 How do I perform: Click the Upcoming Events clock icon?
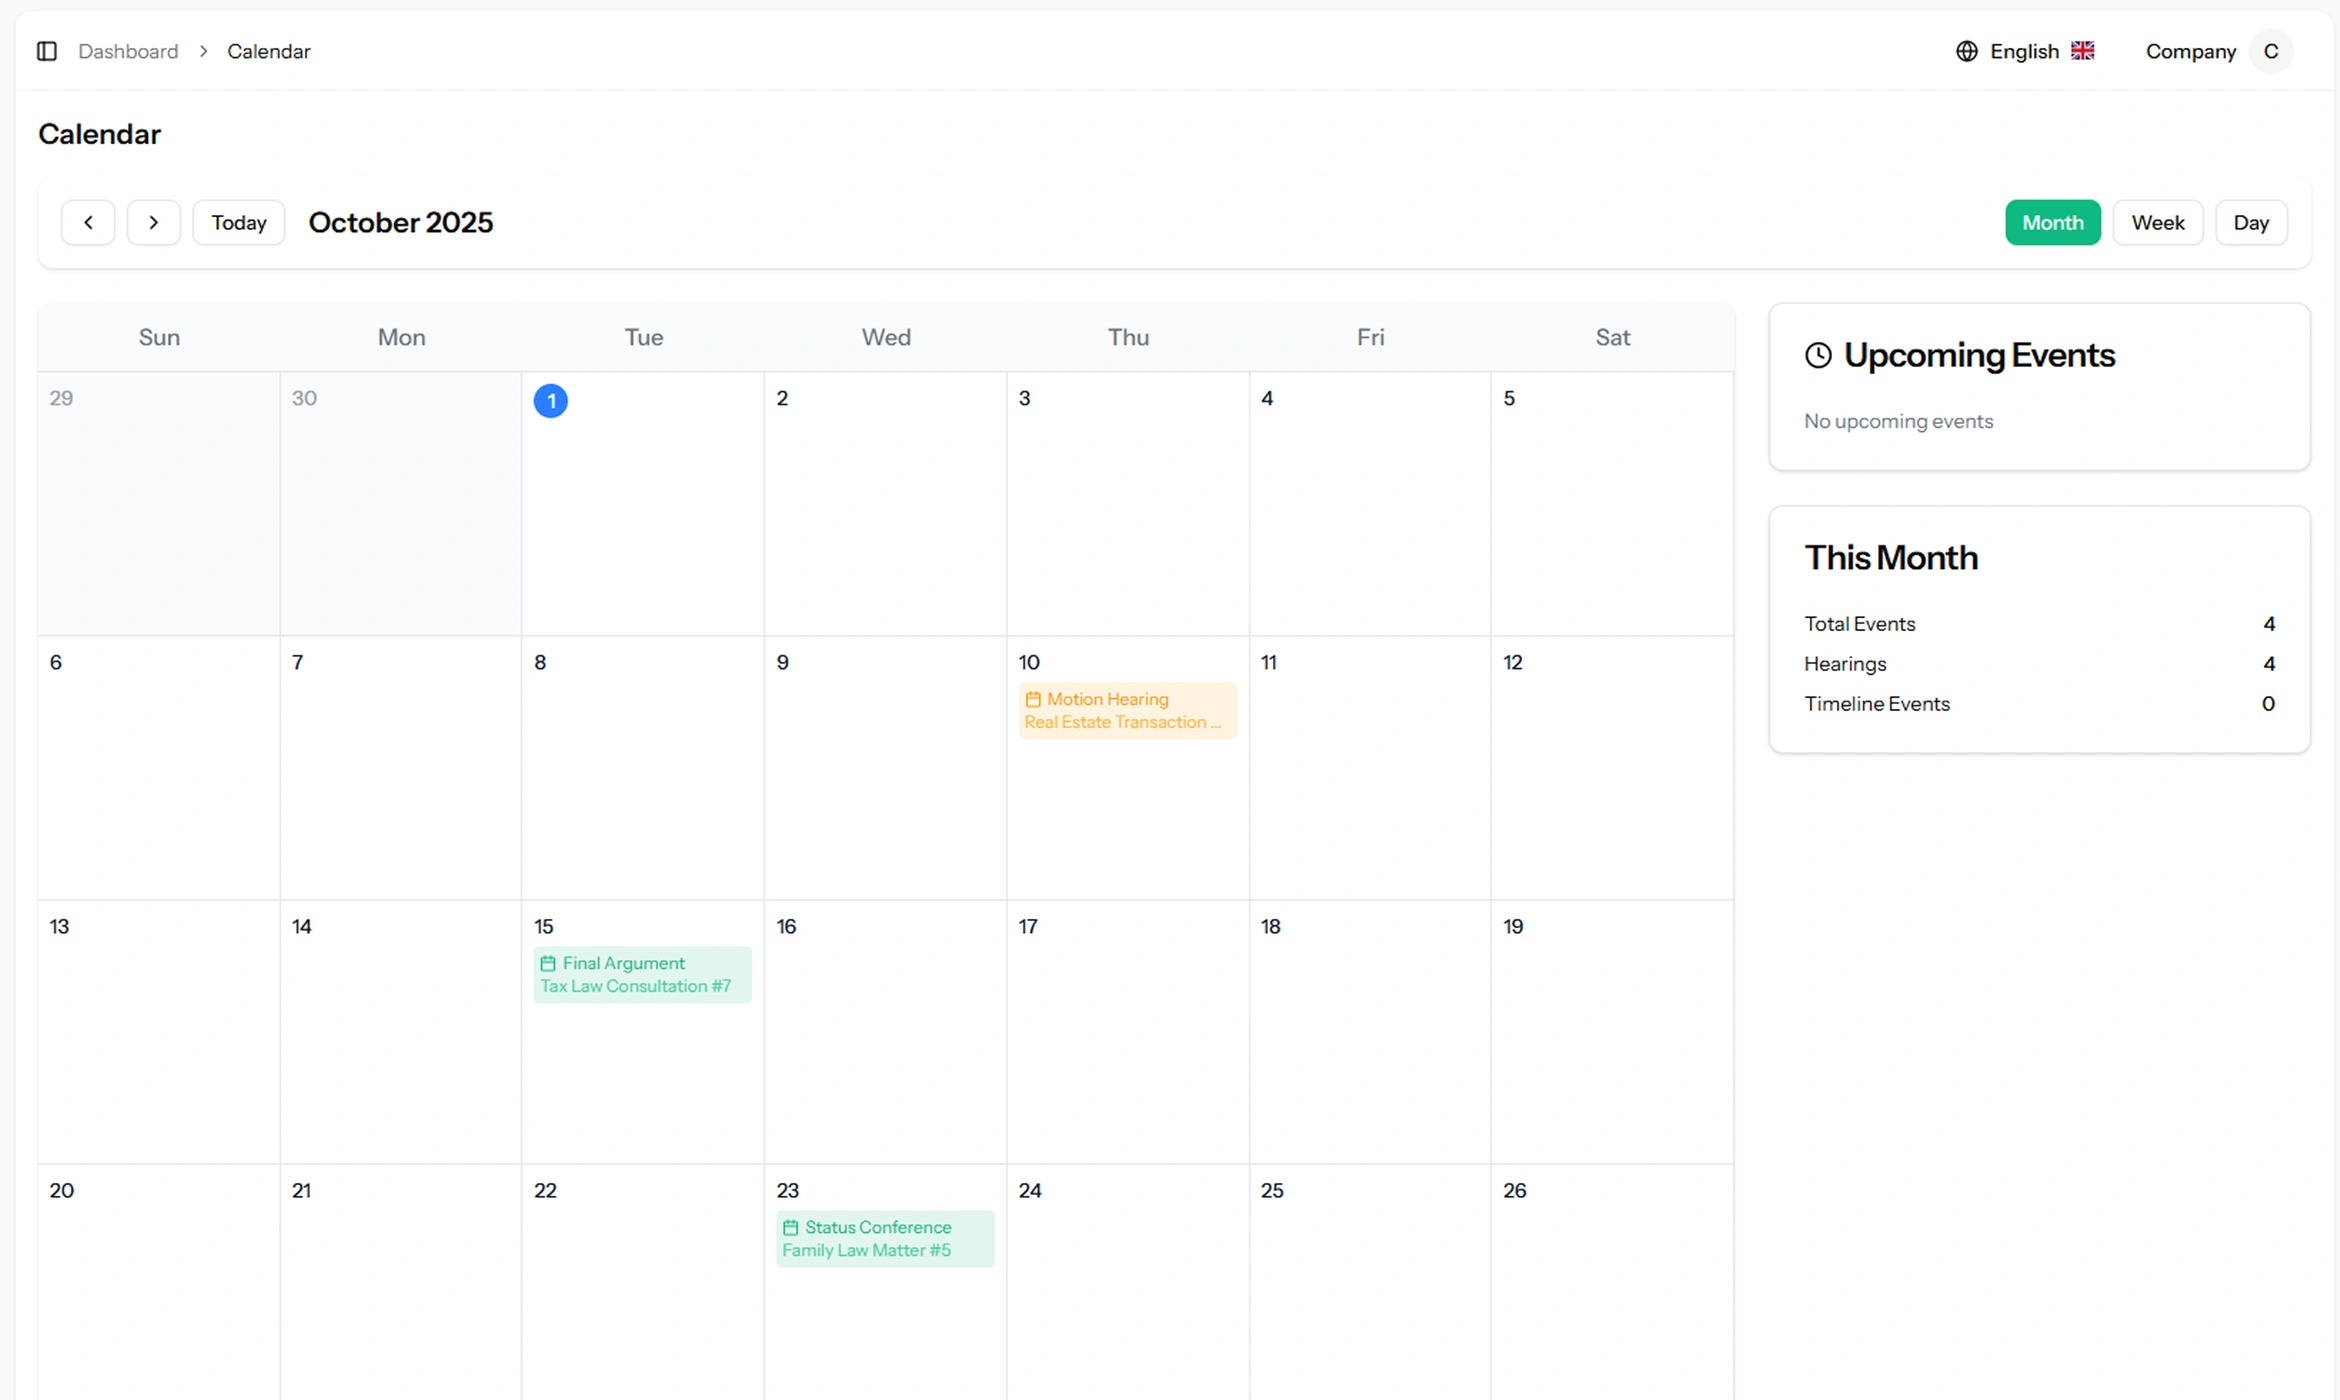pyautogui.click(x=1818, y=355)
